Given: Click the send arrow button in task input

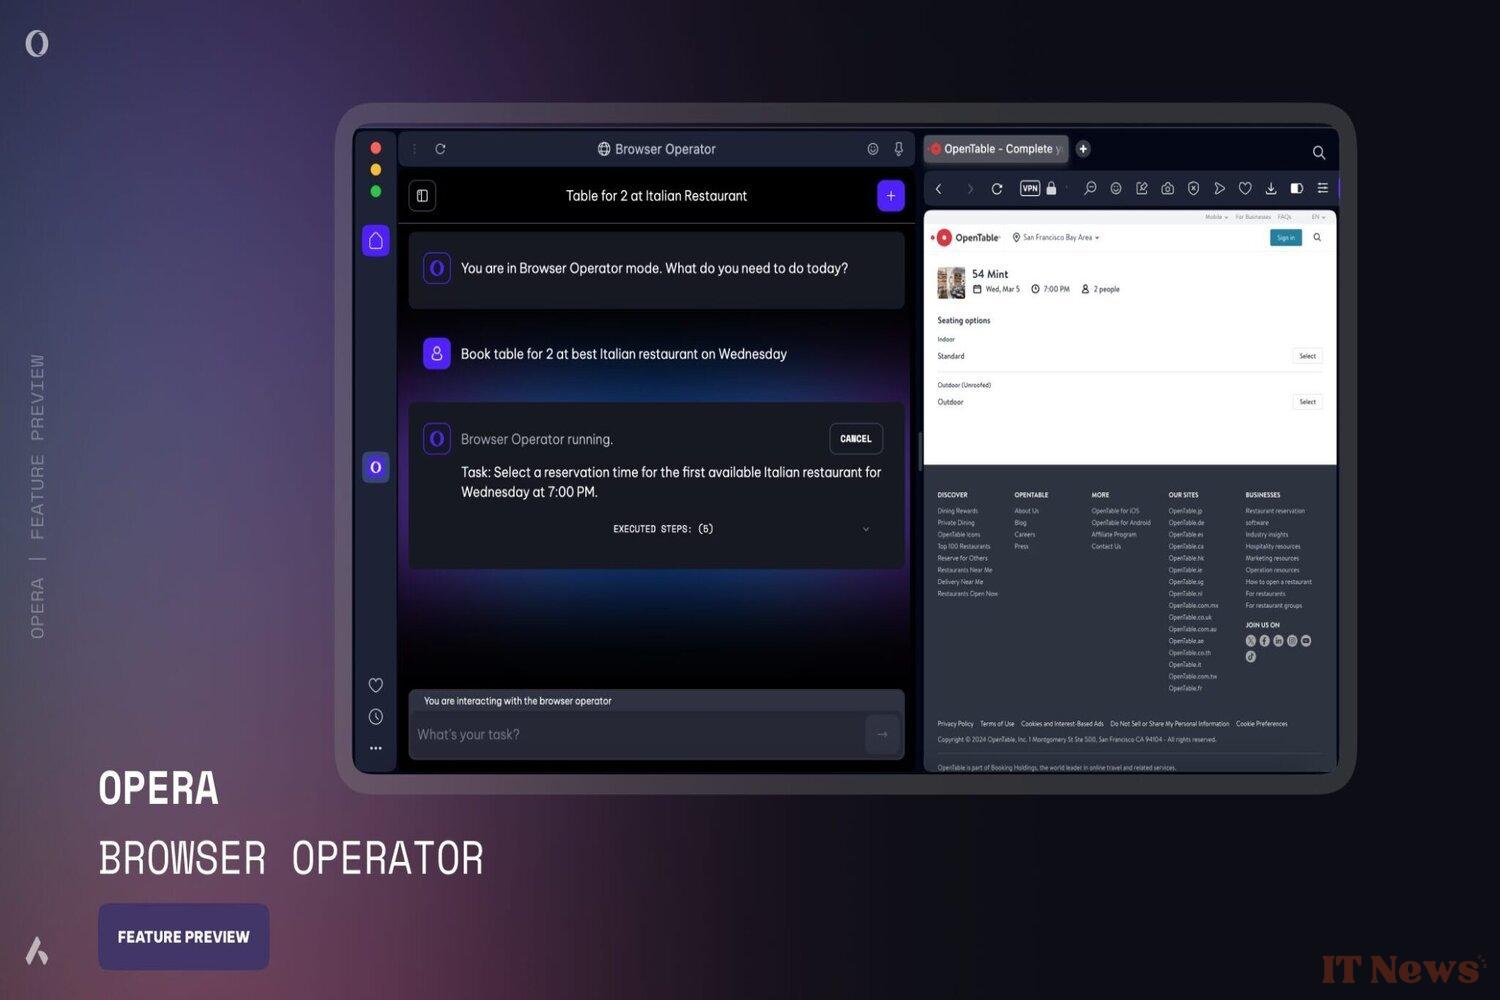Looking at the screenshot, I should [x=882, y=735].
